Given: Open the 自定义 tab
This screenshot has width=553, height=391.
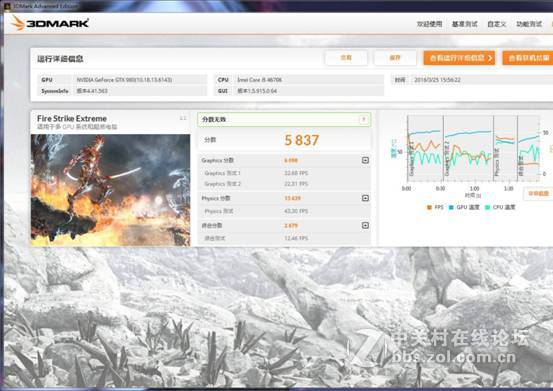Looking at the screenshot, I should [x=497, y=24].
